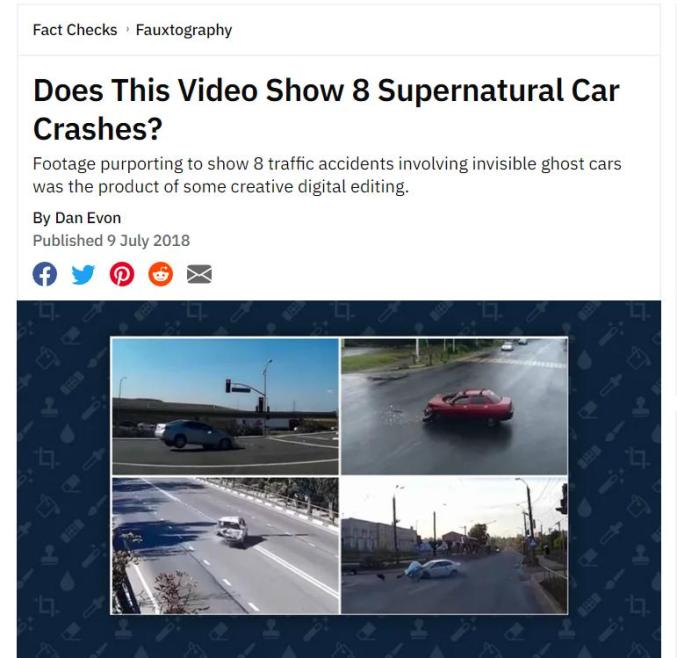This screenshot has height=658, width=677.
Task: Share article on Reddit
Action: (x=161, y=274)
